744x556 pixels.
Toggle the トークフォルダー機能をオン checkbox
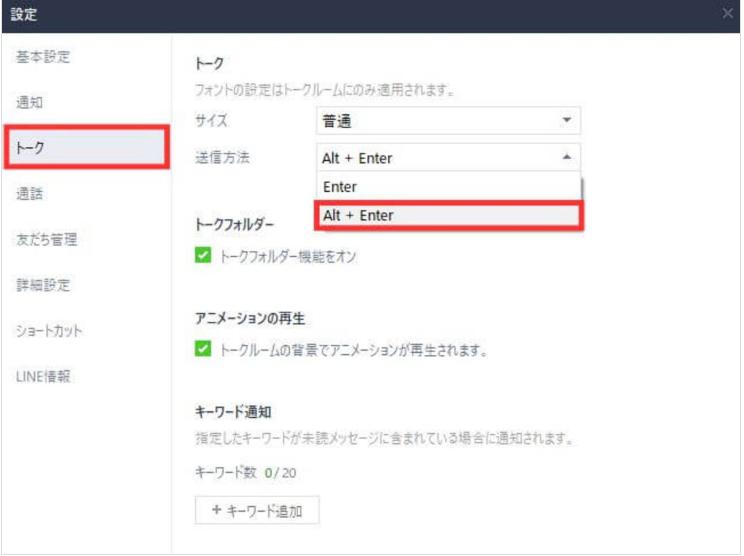click(x=203, y=255)
